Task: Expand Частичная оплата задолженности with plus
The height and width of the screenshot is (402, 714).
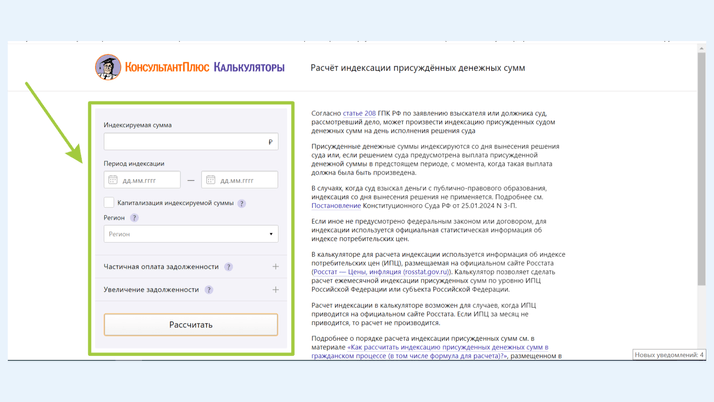Action: pyautogui.click(x=275, y=266)
